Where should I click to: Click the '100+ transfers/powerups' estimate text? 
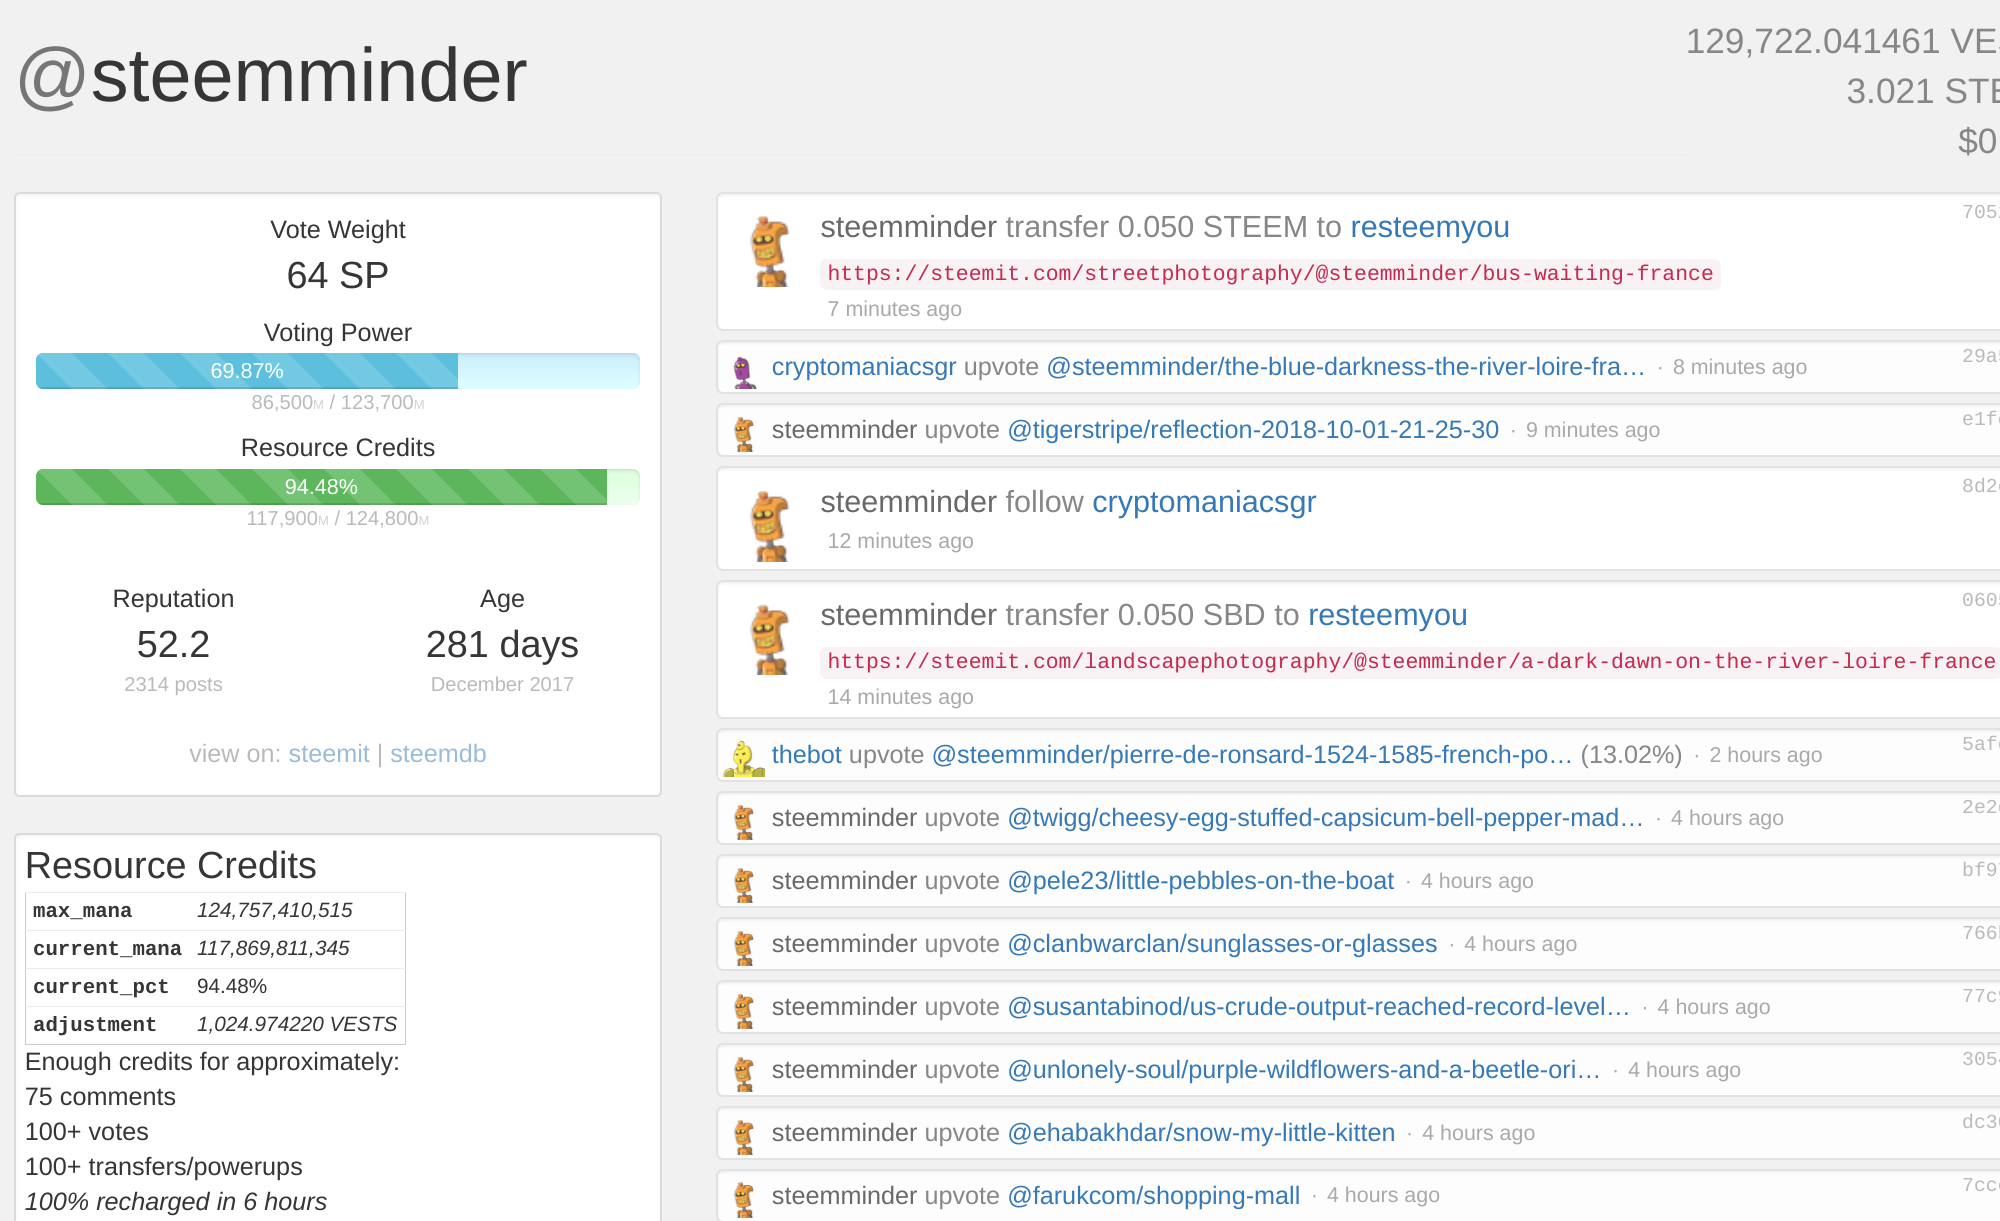tap(164, 1167)
